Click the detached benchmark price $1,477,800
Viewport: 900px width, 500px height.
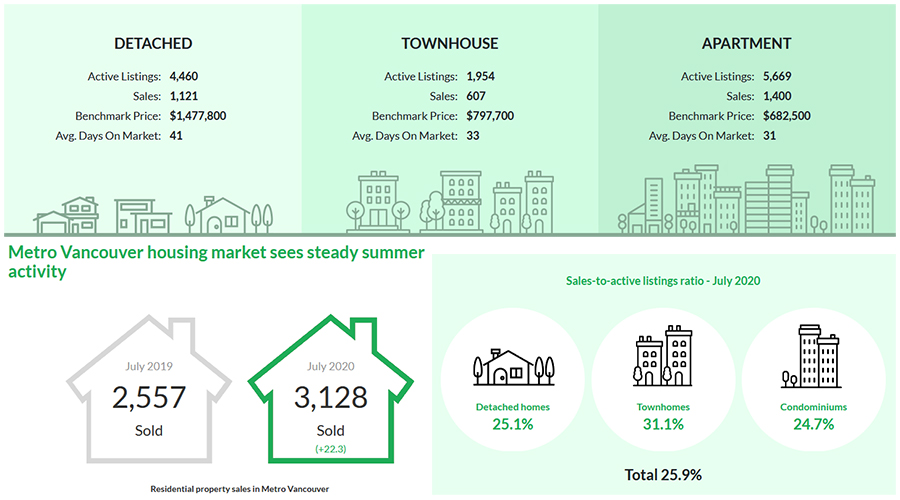[198, 116]
